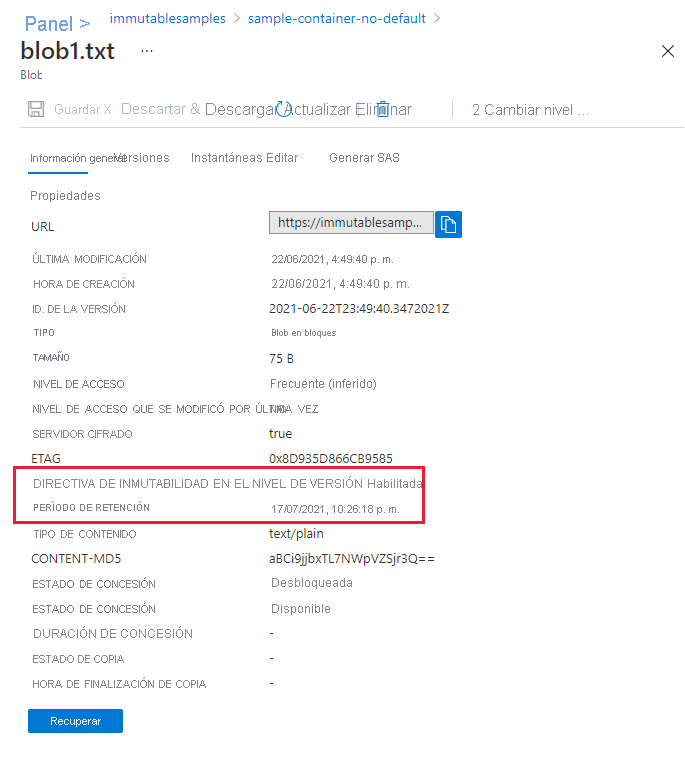Open sample-container-no-default breadcrumb link
Viewport: 685px width, 757px height.
pyautogui.click(x=336, y=18)
